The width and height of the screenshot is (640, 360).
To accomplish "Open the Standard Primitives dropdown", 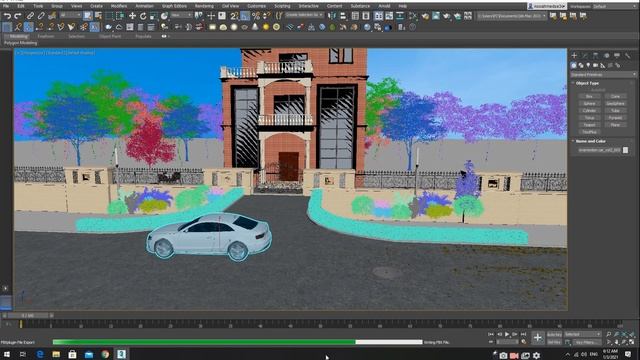I will pyautogui.click(x=603, y=75).
